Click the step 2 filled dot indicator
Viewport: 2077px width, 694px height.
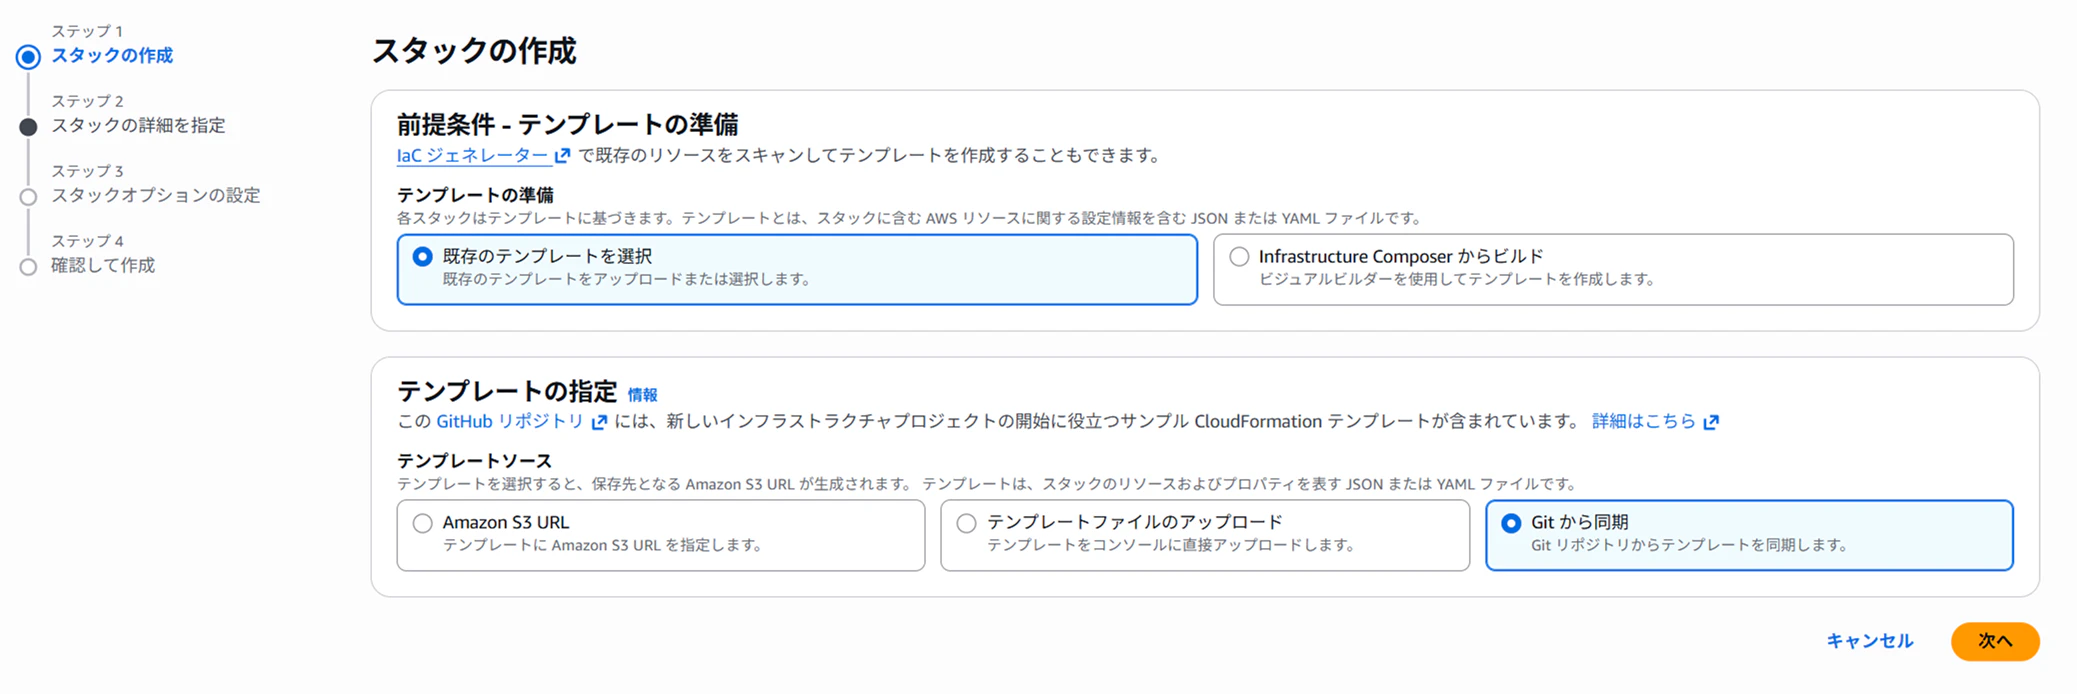[28, 127]
